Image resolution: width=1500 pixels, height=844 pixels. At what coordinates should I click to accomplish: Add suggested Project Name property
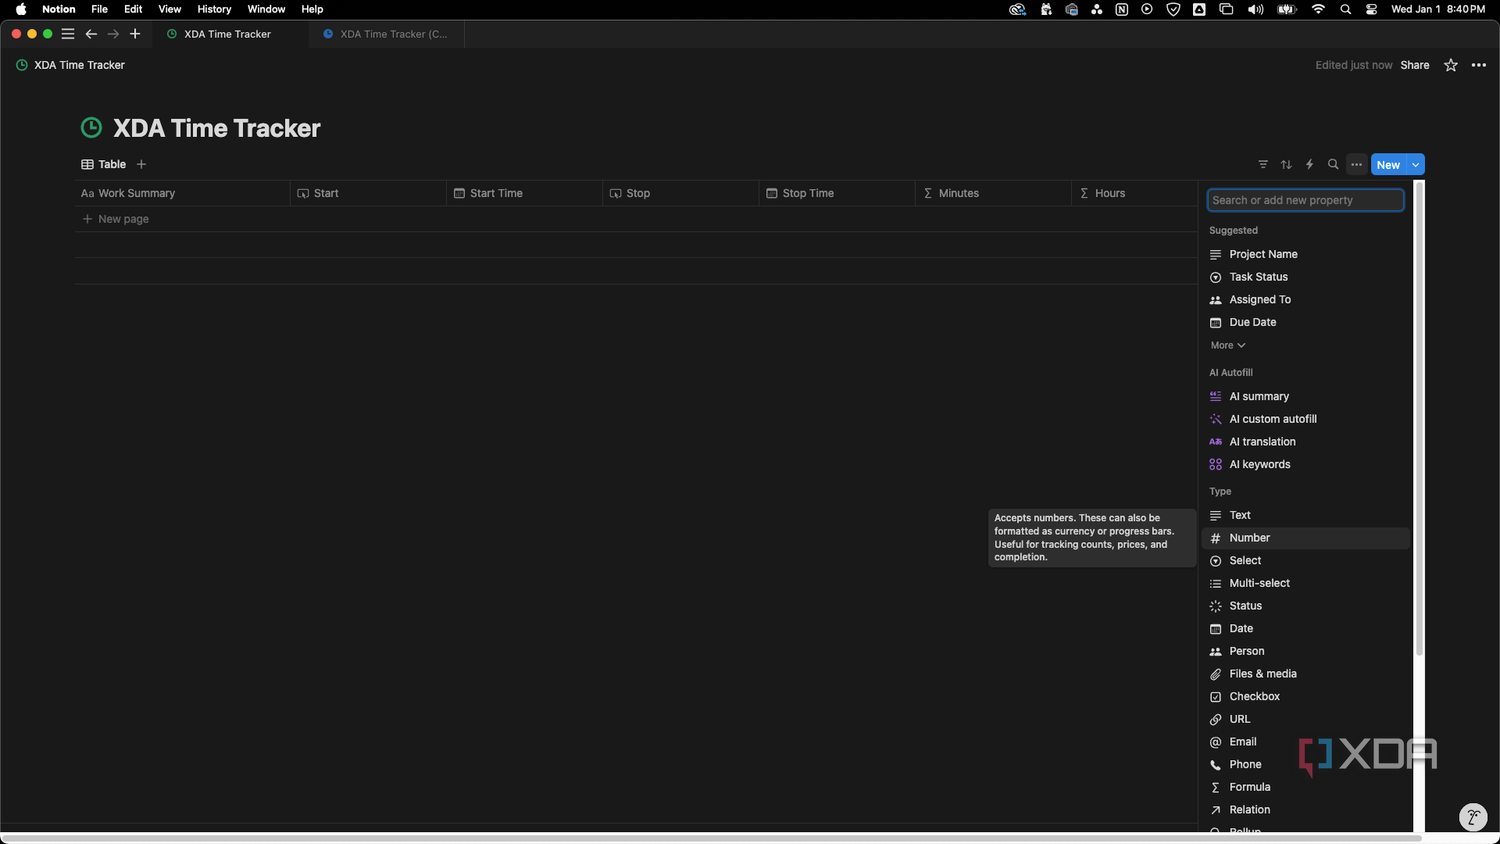click(x=1305, y=254)
